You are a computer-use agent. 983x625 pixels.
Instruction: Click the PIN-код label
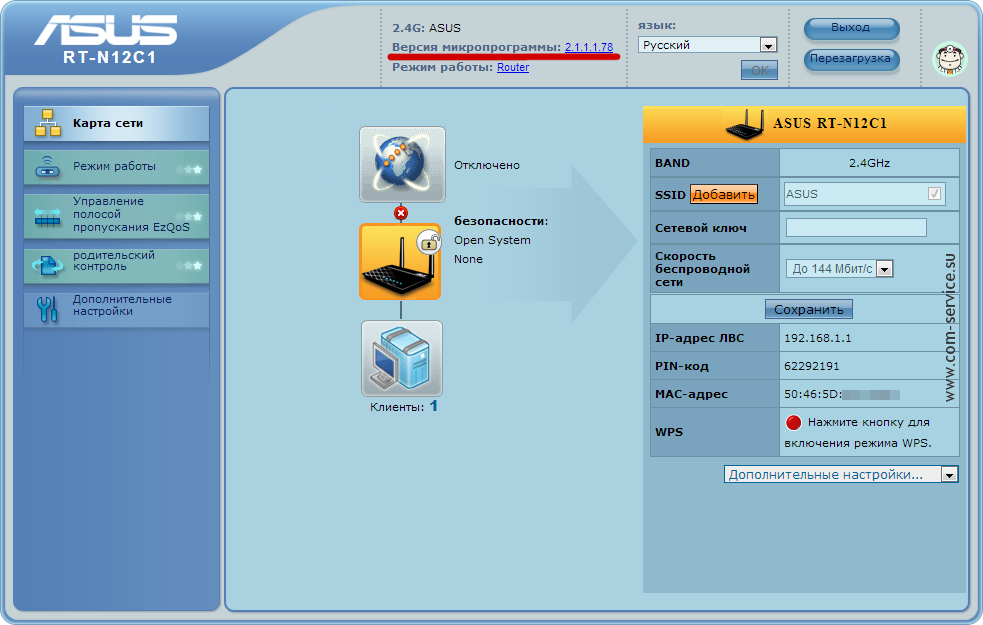click(682, 366)
